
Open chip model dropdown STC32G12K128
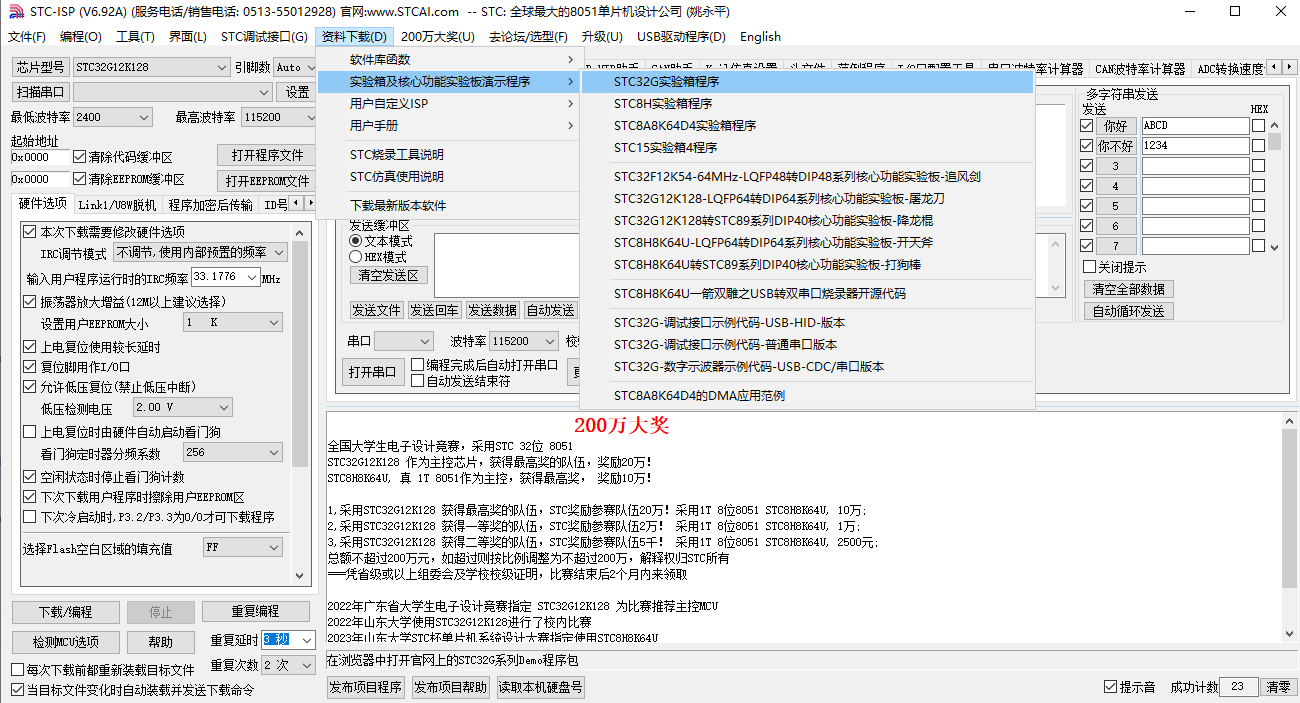coord(151,67)
